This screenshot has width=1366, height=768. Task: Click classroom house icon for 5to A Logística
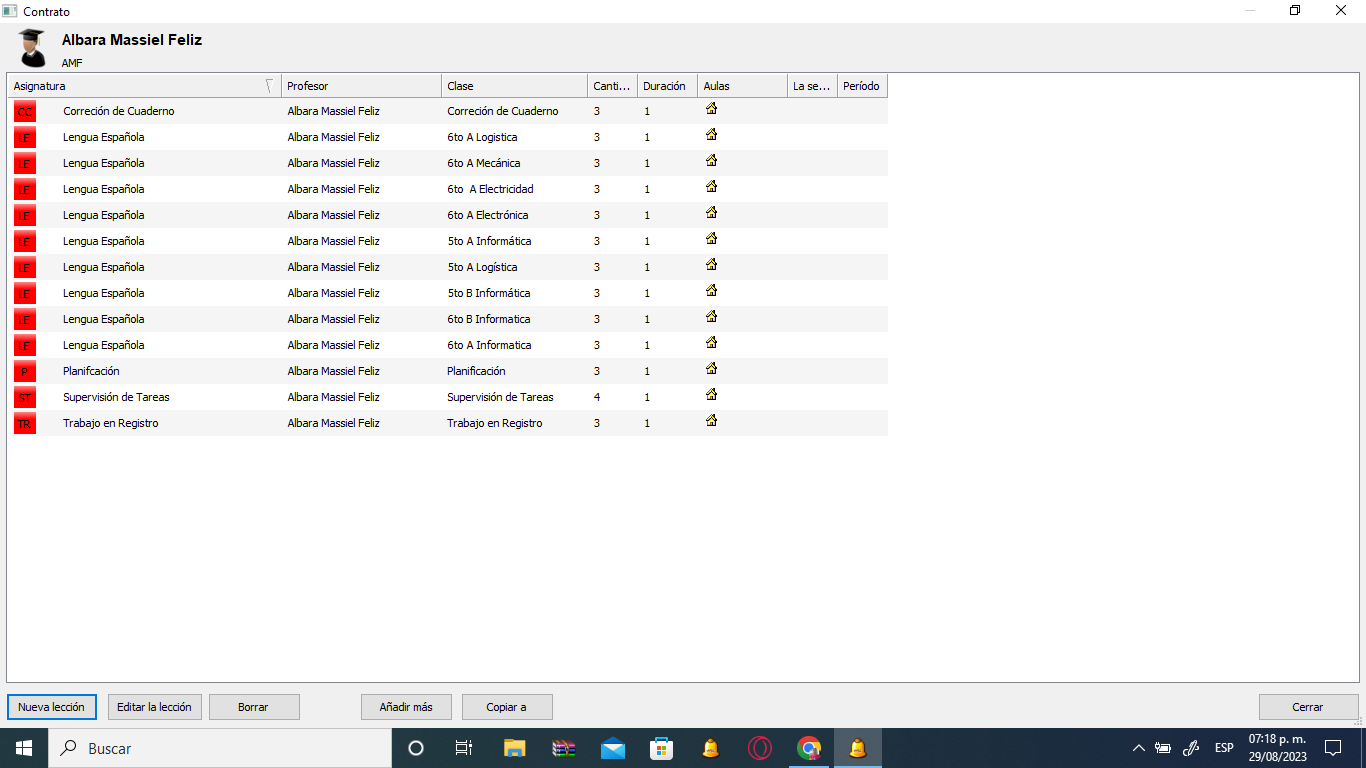tap(712, 265)
